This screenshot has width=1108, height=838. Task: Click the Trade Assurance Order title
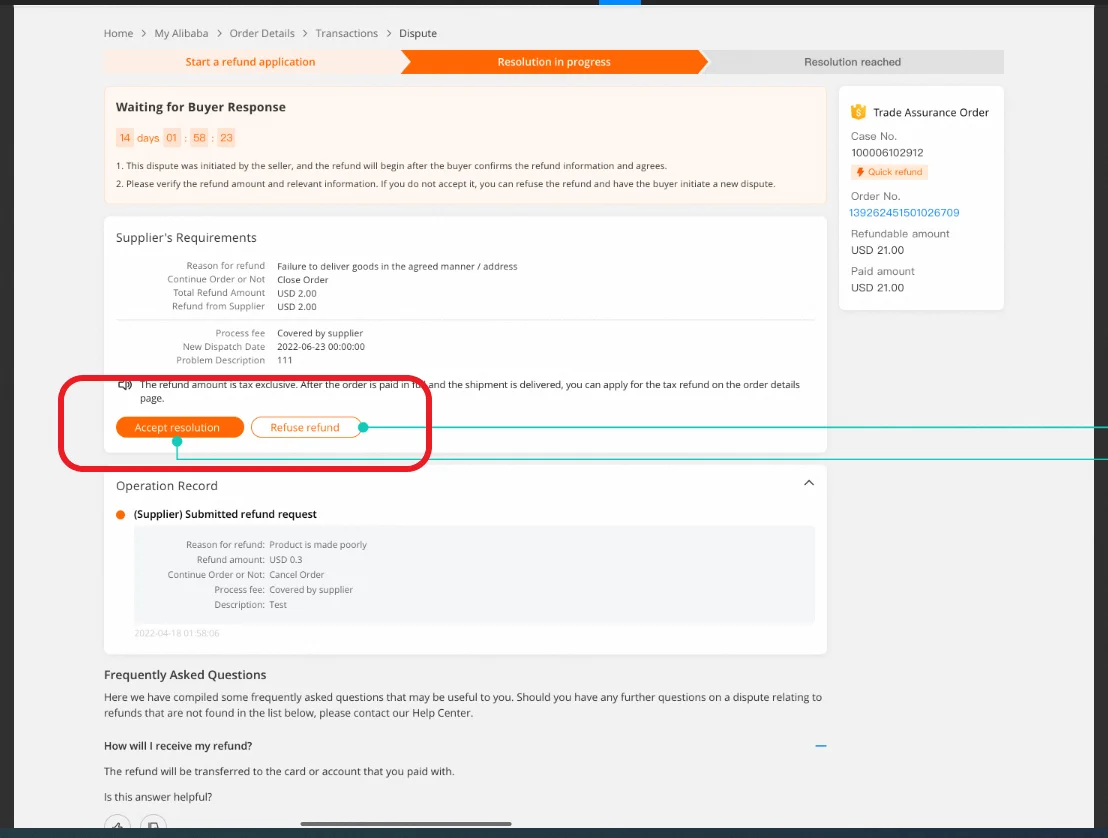(931, 112)
